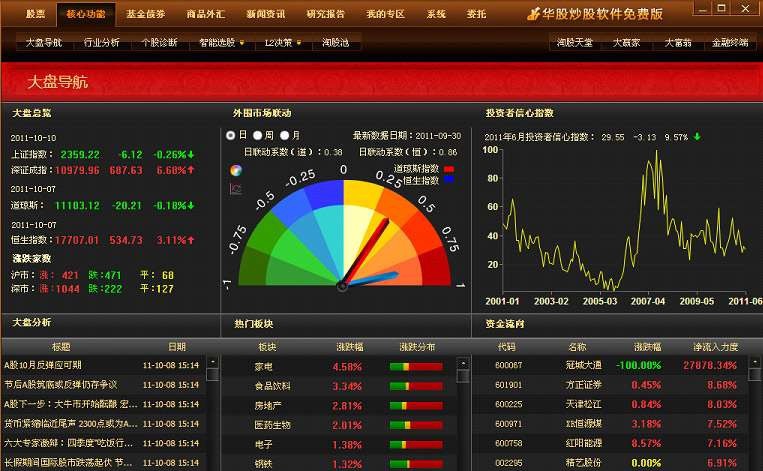Image resolution: width=763 pixels, height=471 pixels.
Task: Click the 家电 rise/fall distribution bar
Action: point(416,366)
